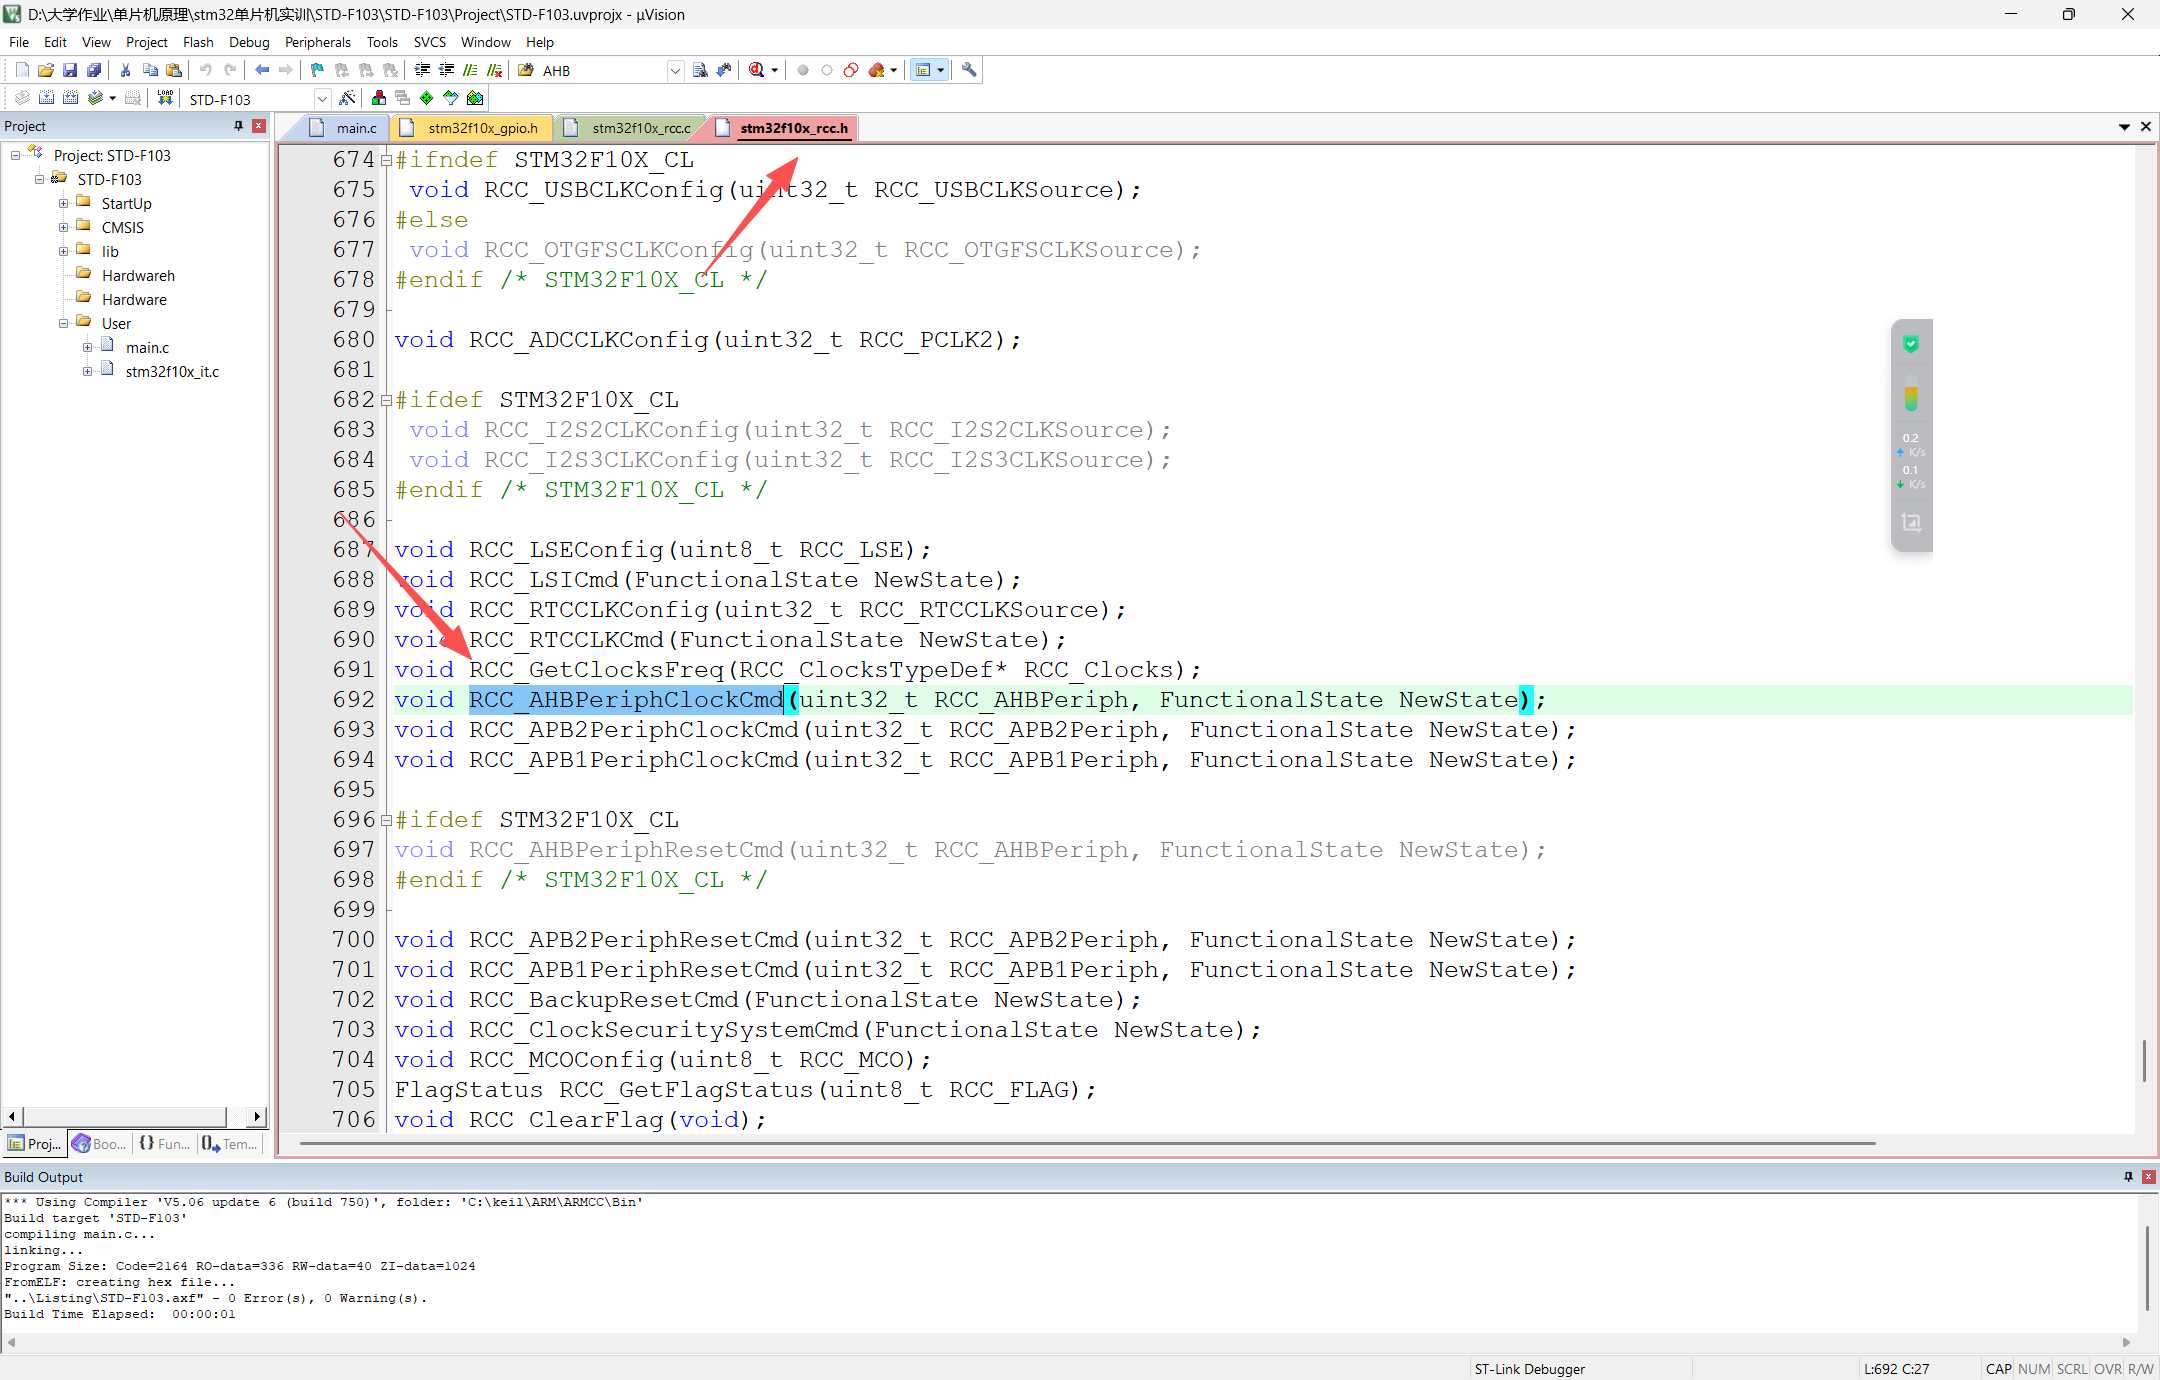This screenshot has width=2160, height=1380.
Task: Click the Cut scissors icon
Action: pyautogui.click(x=125, y=70)
